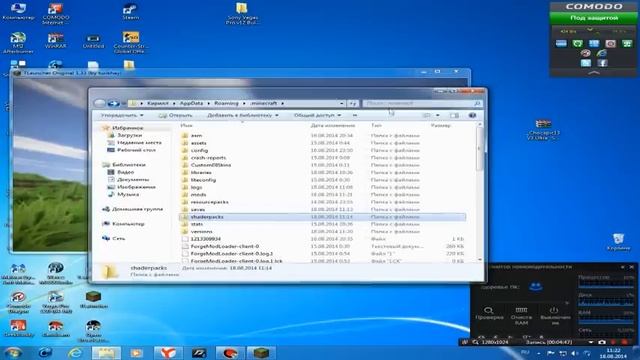Click the Проверка icon in the performance widget

tap(489, 313)
